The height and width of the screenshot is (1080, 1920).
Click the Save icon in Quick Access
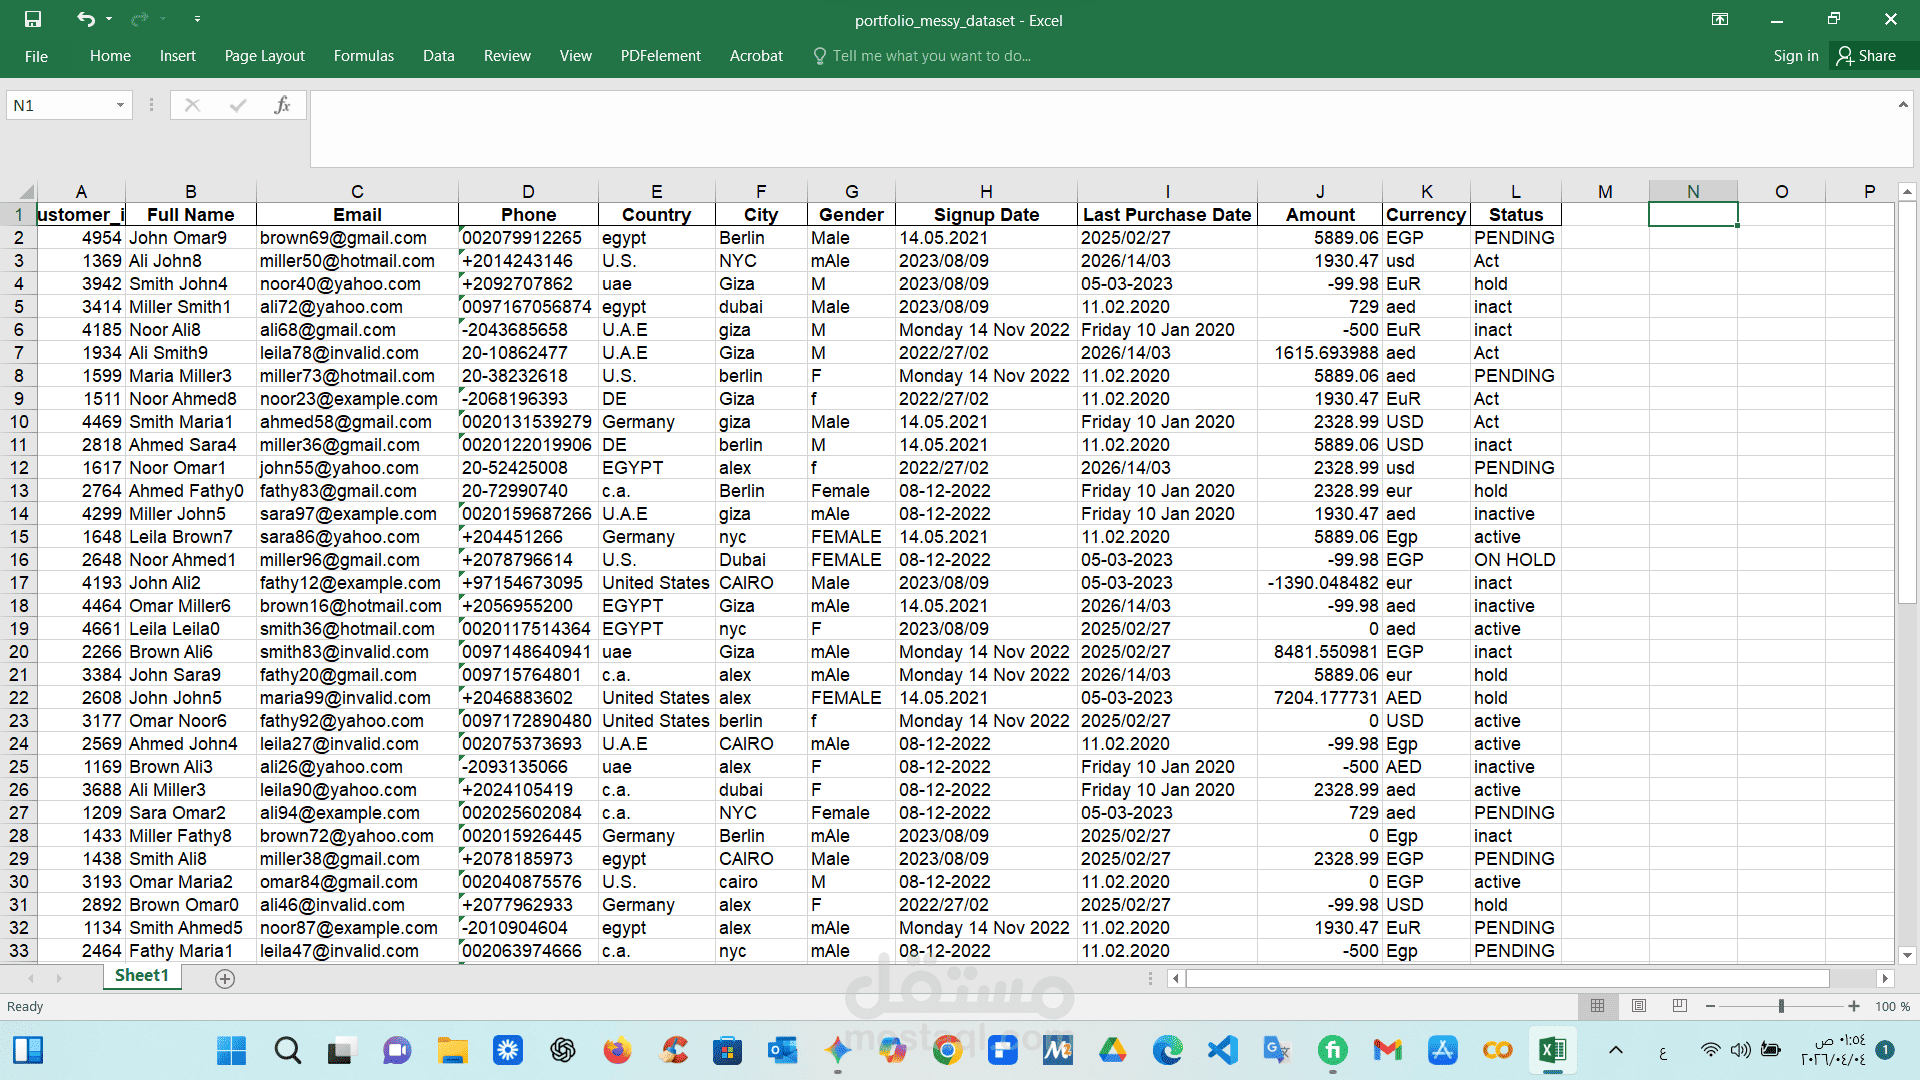pos(33,19)
